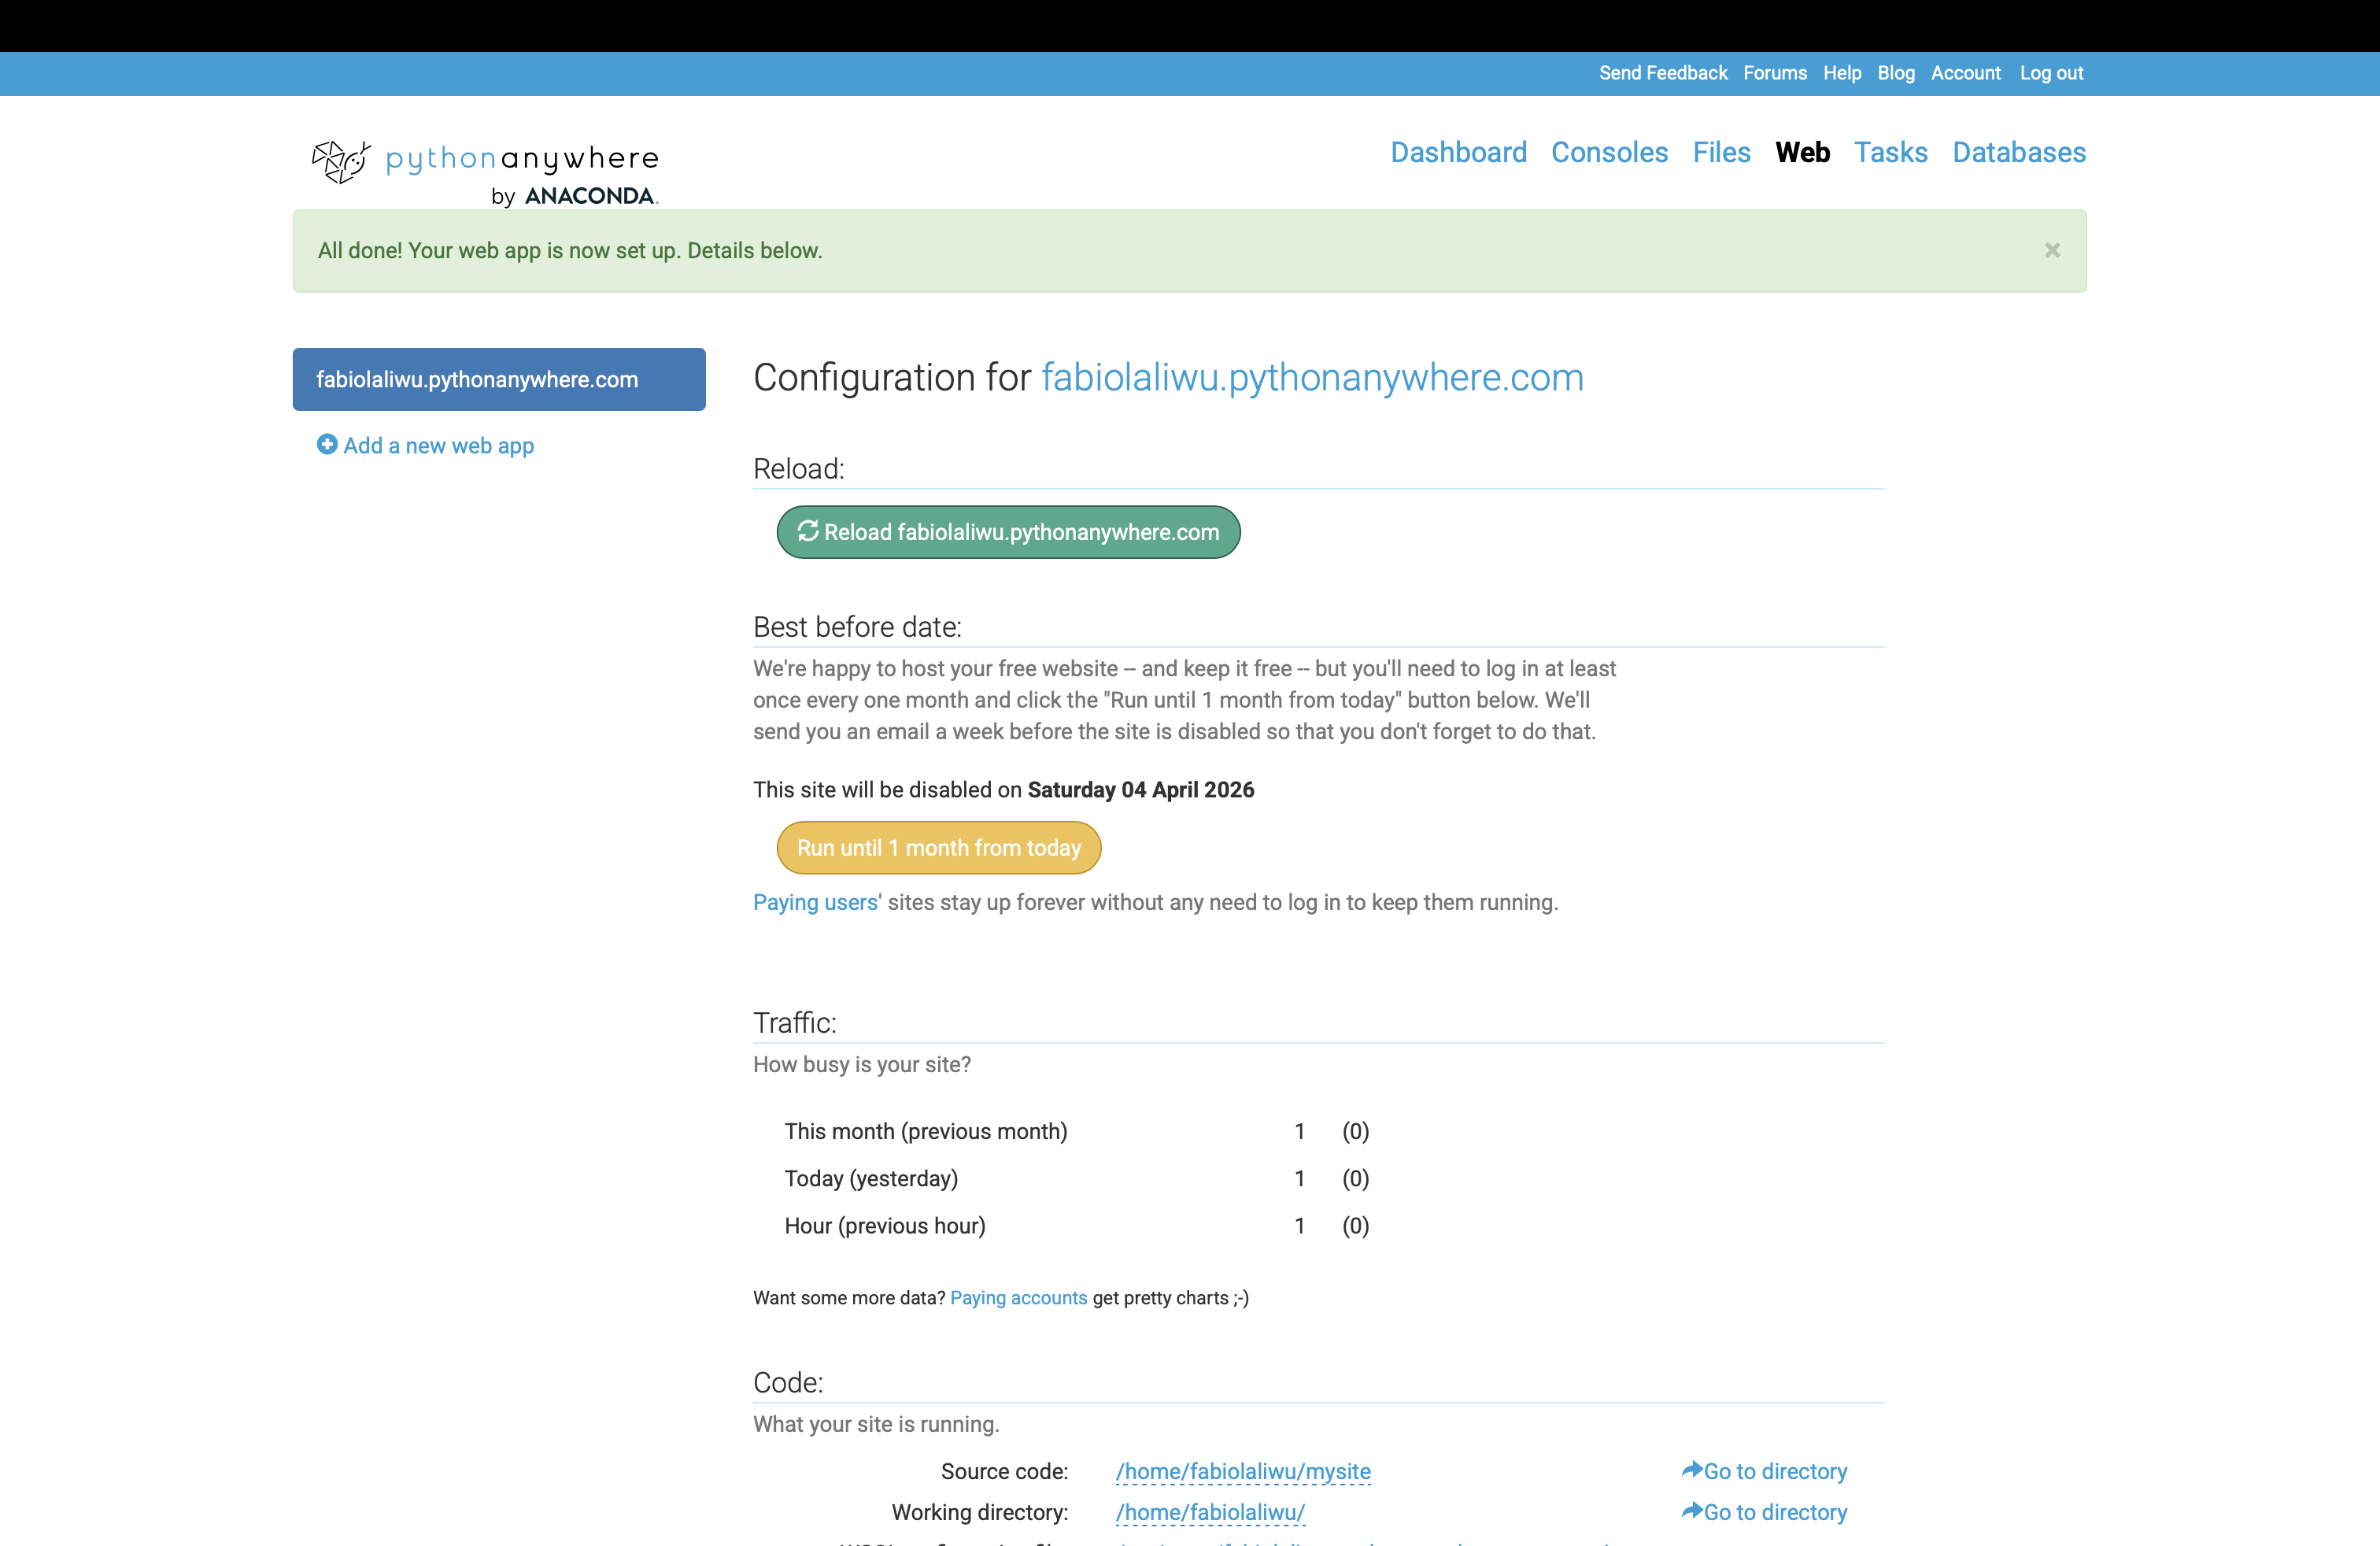Click the refresh icon in the Reload button
Screen dimensions: 2380x1546
(808, 531)
